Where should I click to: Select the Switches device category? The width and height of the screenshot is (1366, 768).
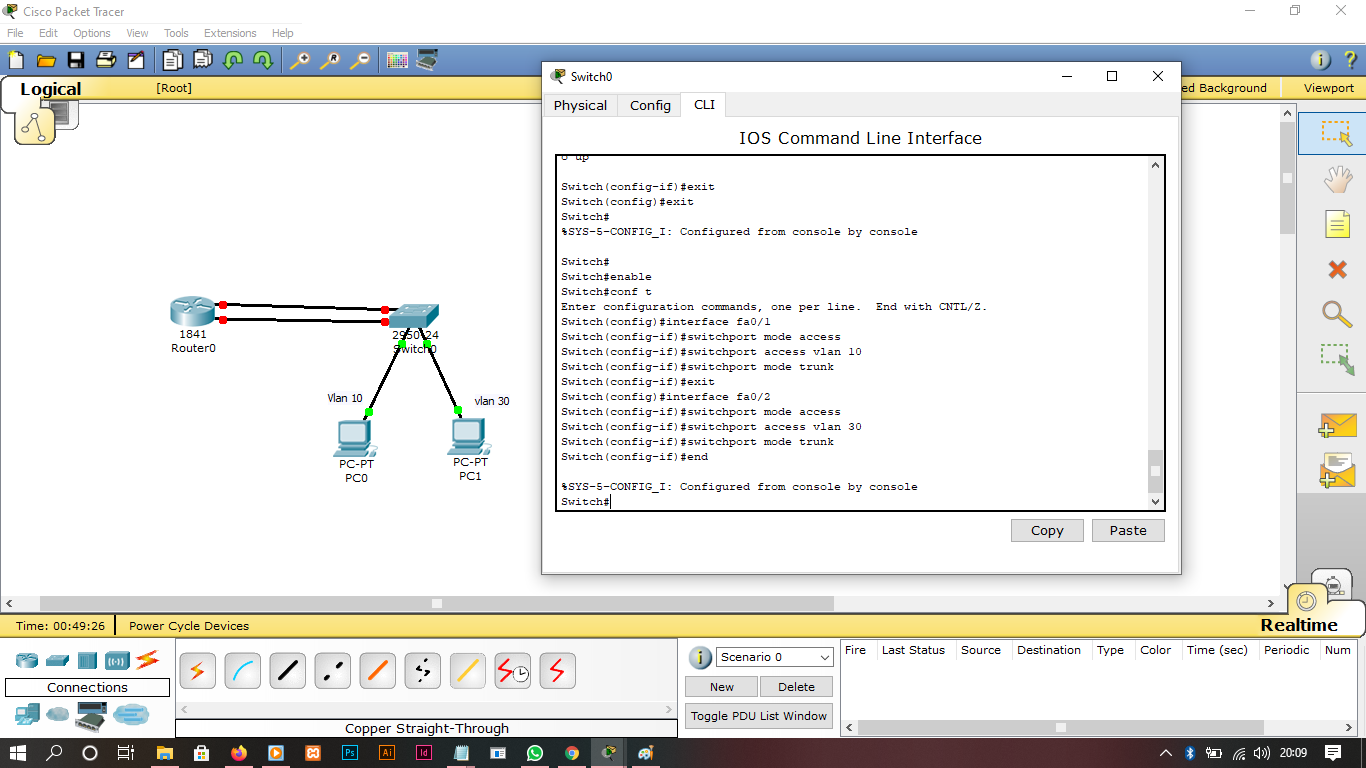57,660
